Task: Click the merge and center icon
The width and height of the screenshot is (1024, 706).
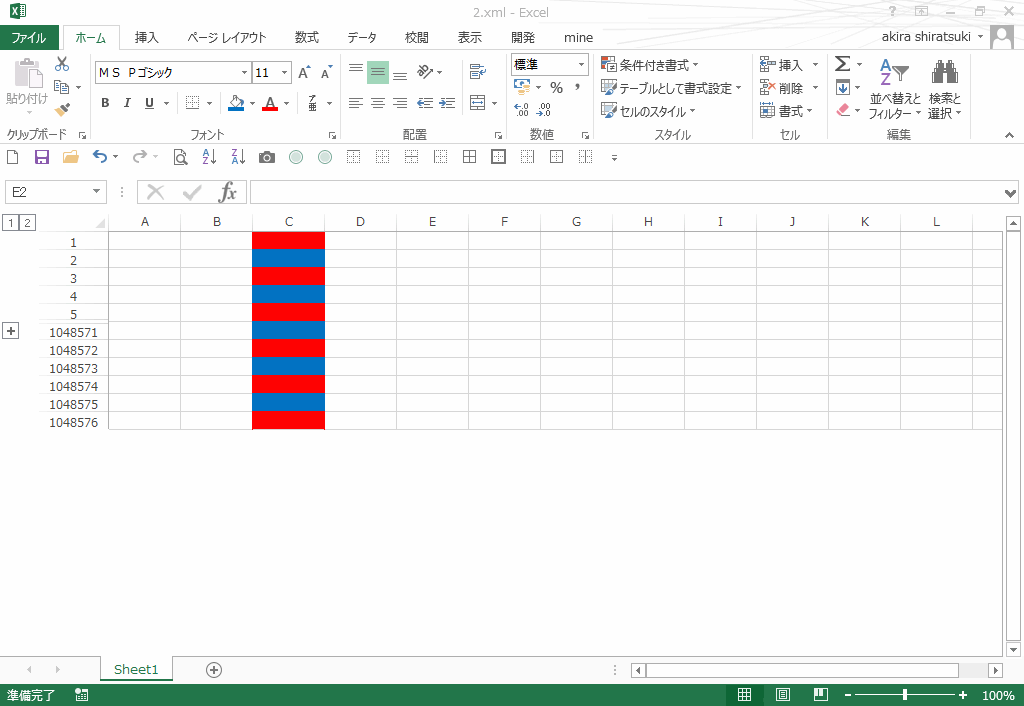Action: click(477, 103)
